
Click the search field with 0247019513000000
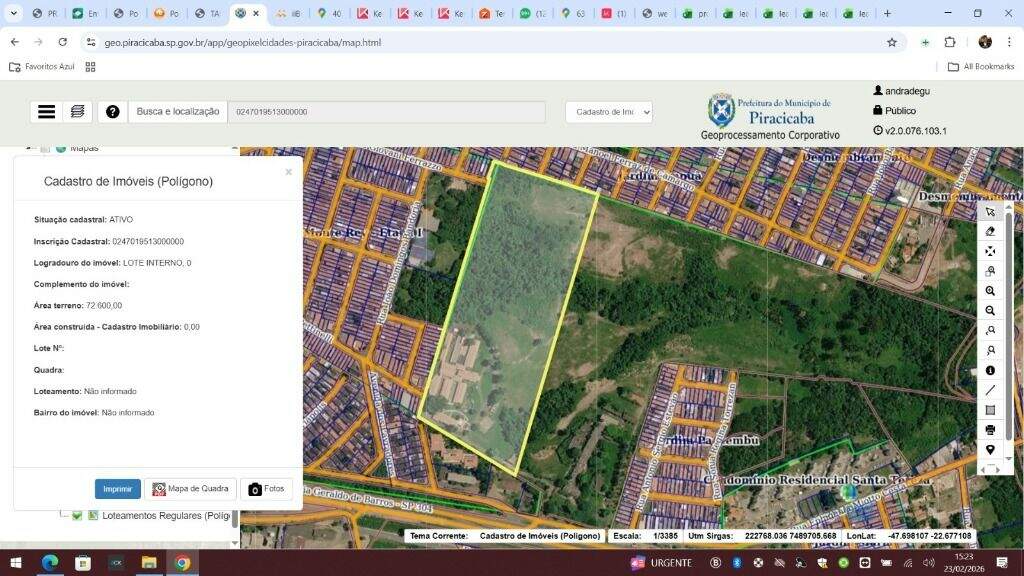(387, 112)
